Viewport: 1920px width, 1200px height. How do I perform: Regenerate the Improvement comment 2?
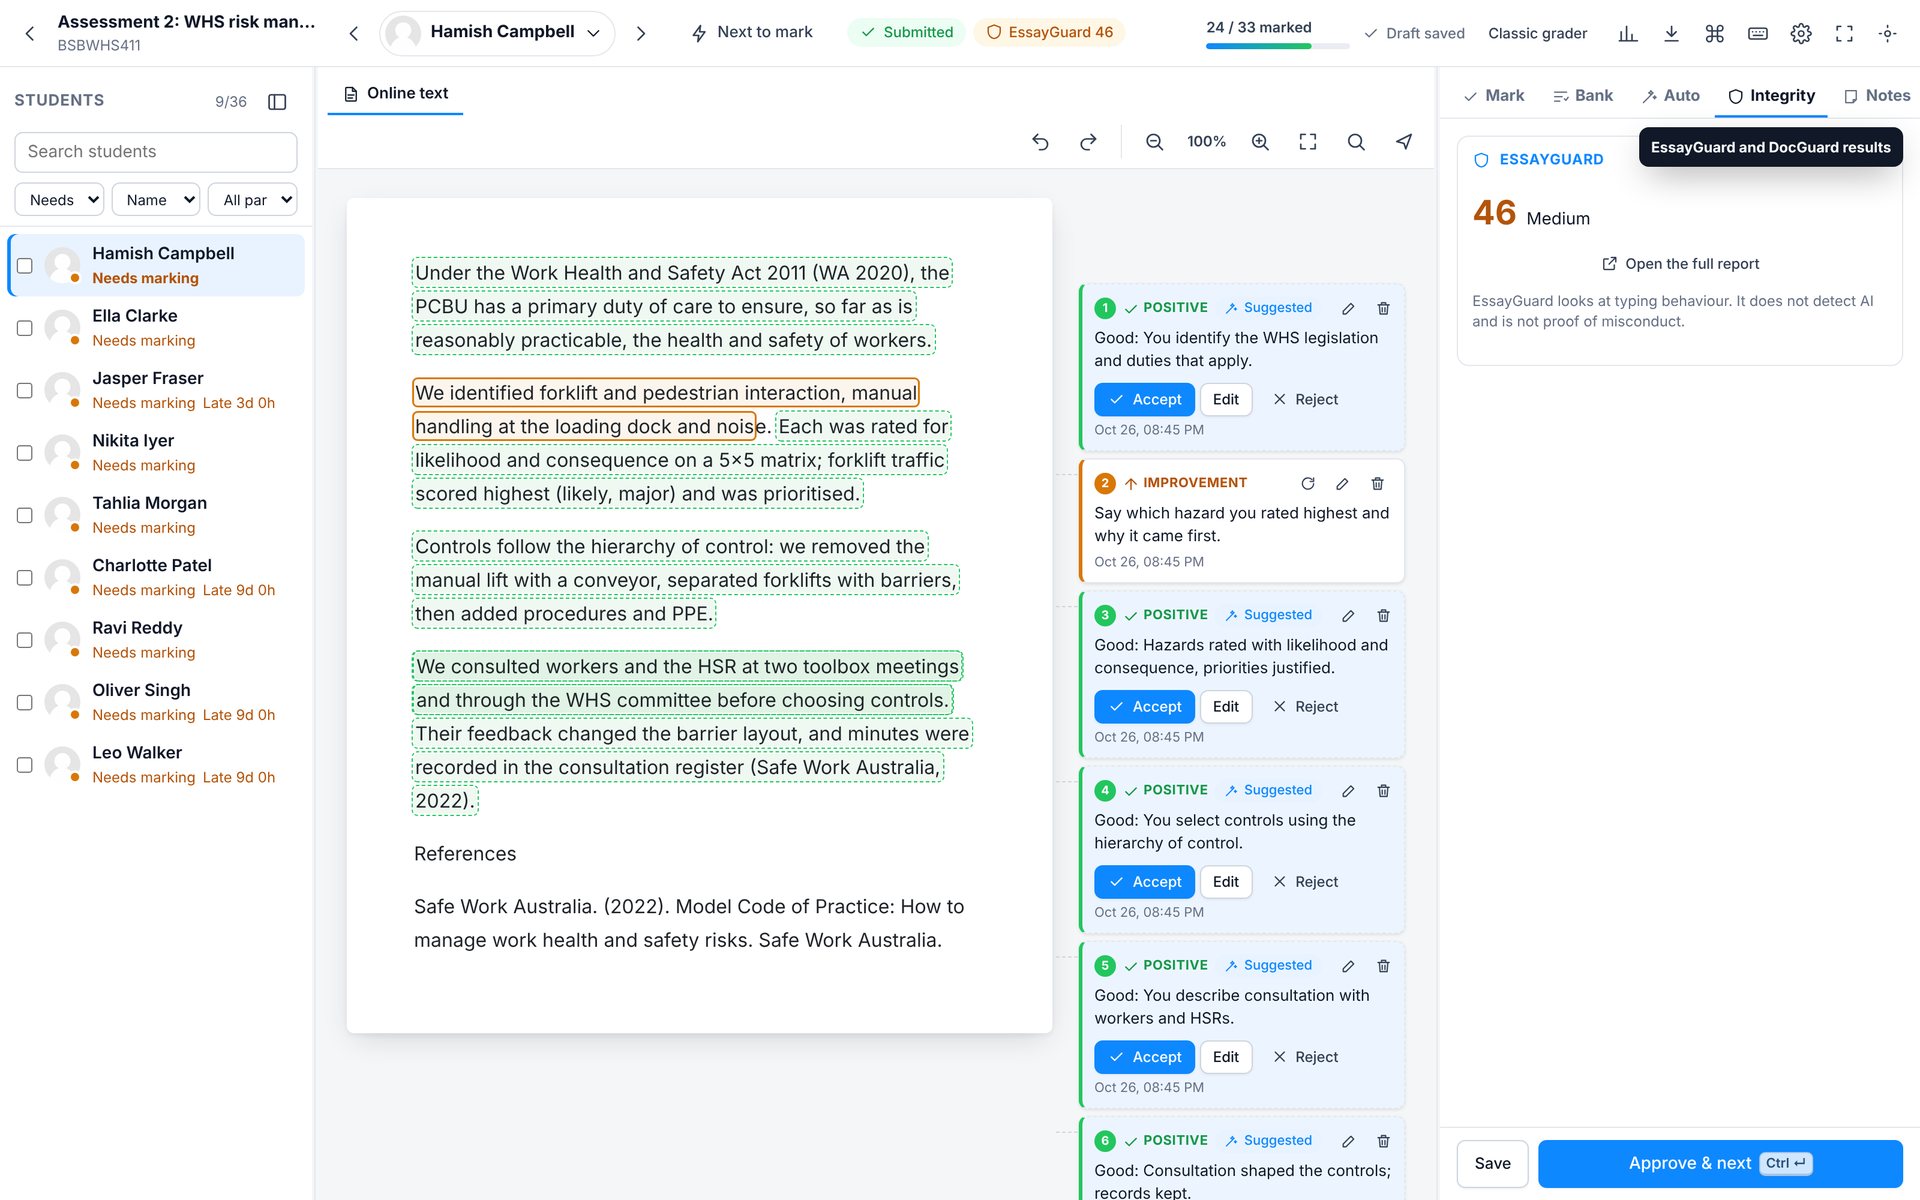coord(1308,483)
